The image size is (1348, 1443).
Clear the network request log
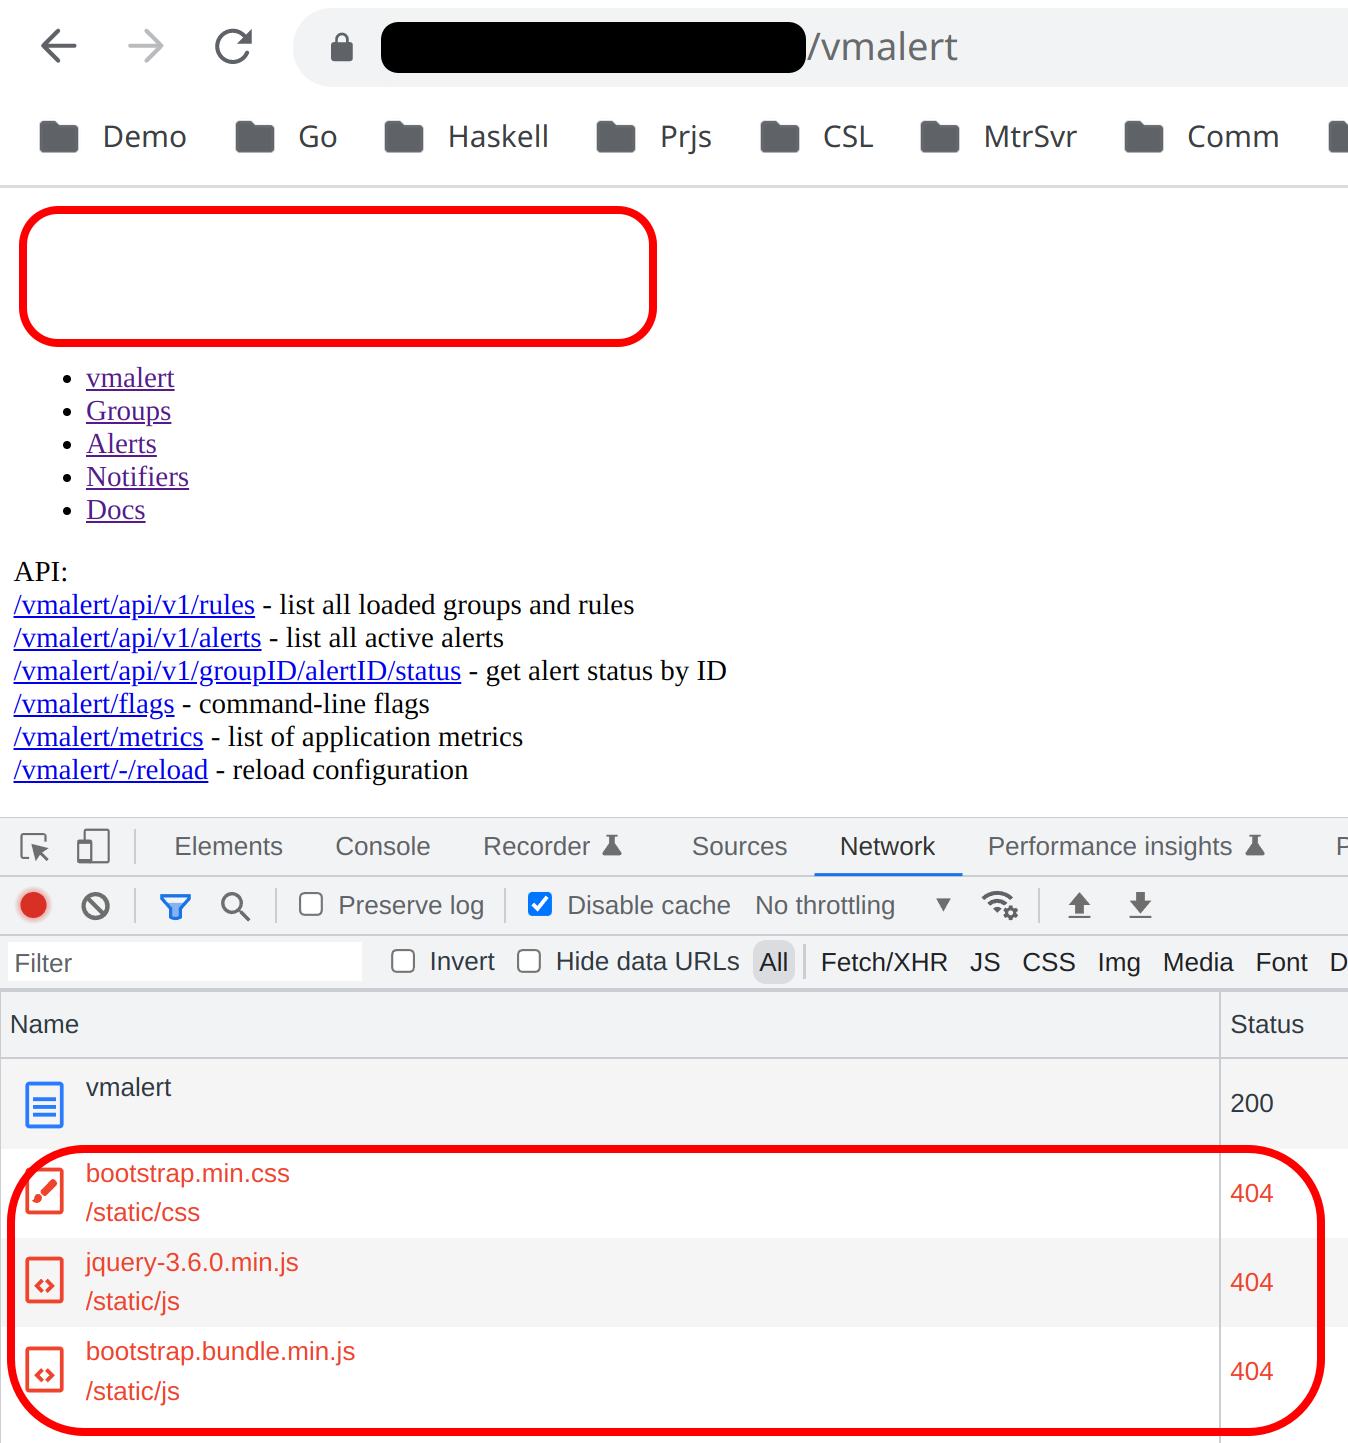[94, 905]
